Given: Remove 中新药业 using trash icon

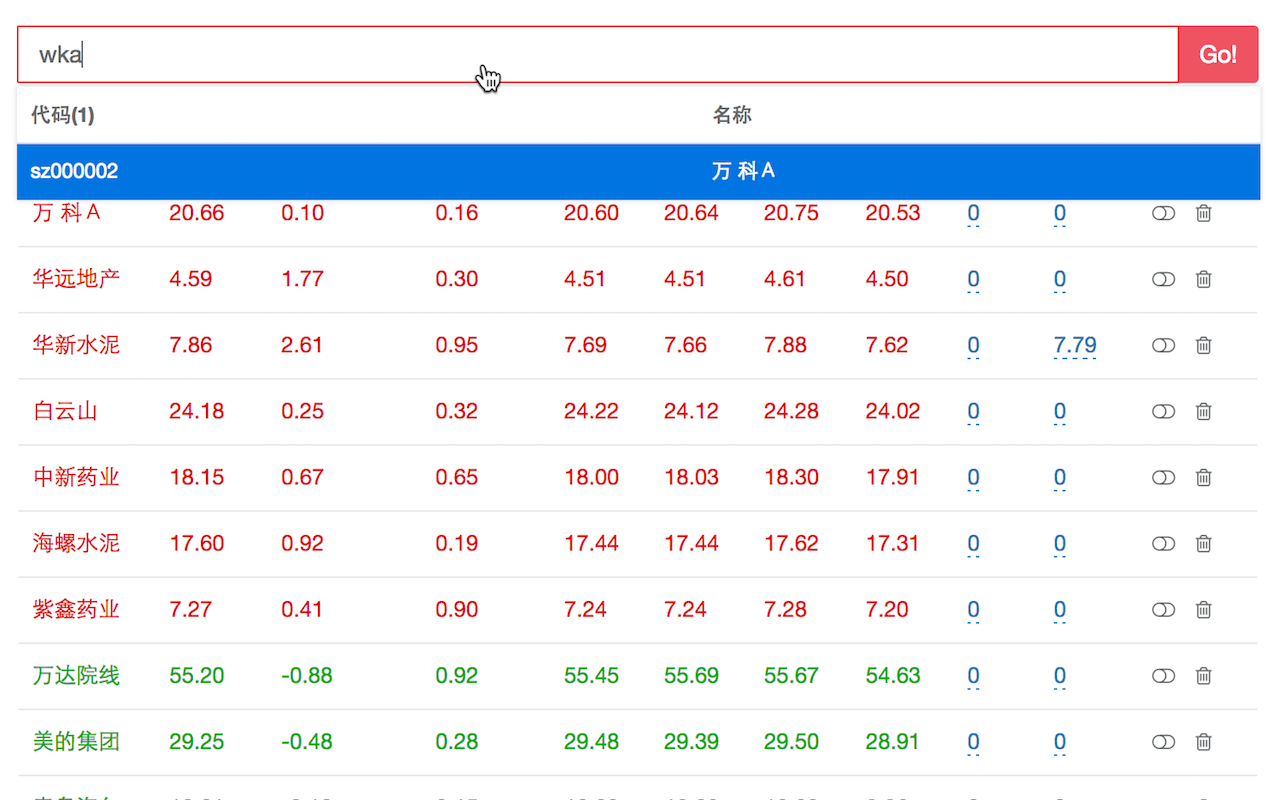Looking at the screenshot, I should click(1204, 477).
